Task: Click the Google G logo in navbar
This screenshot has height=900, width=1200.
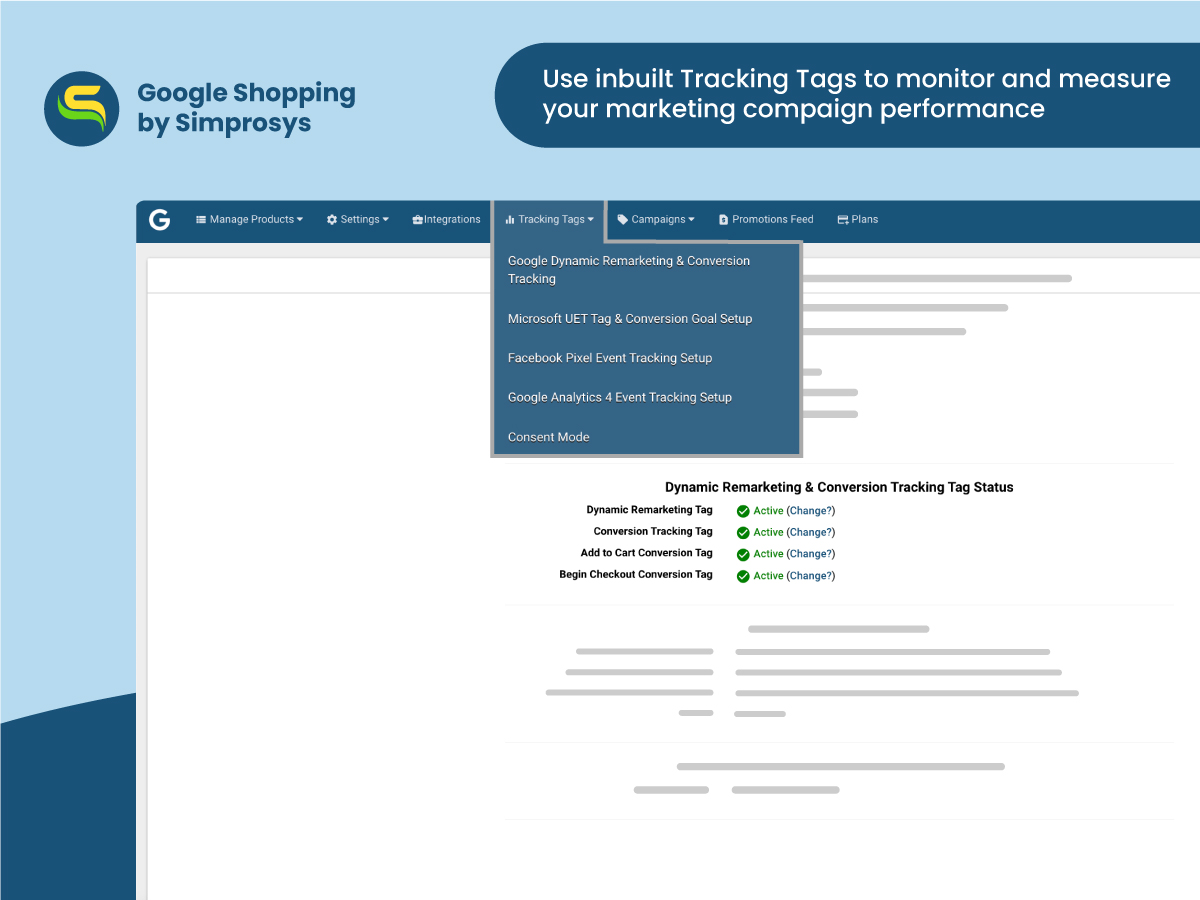Action: coord(159,220)
